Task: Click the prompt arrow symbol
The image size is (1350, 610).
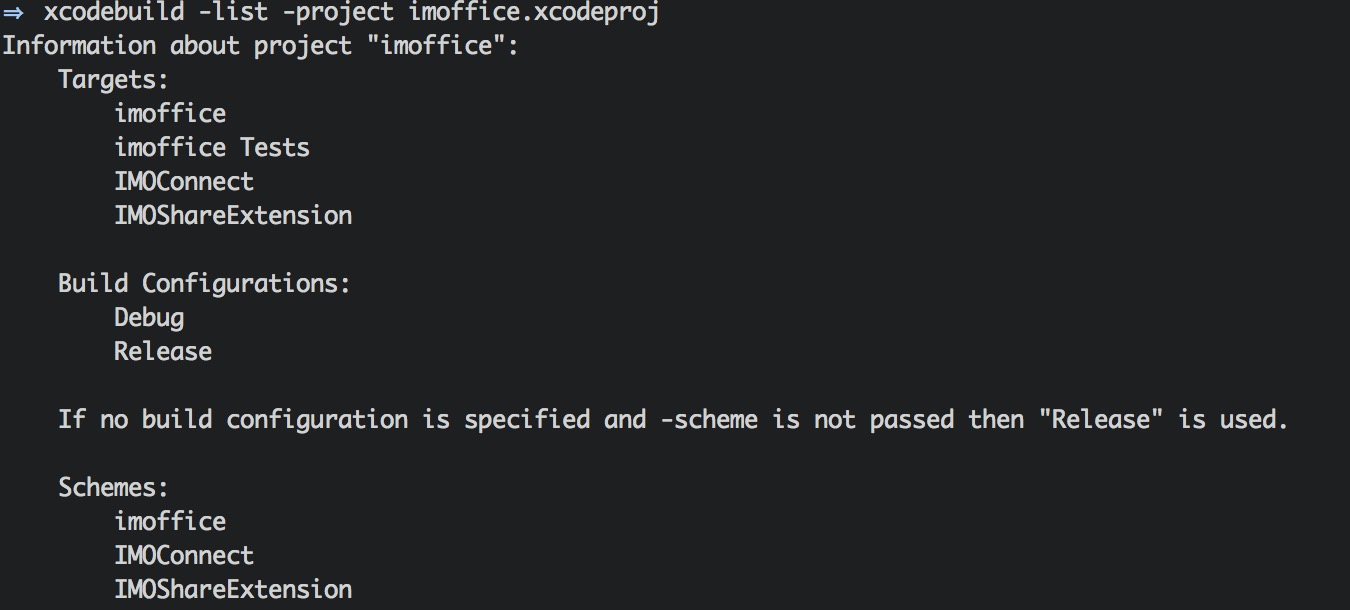Action: (13, 13)
